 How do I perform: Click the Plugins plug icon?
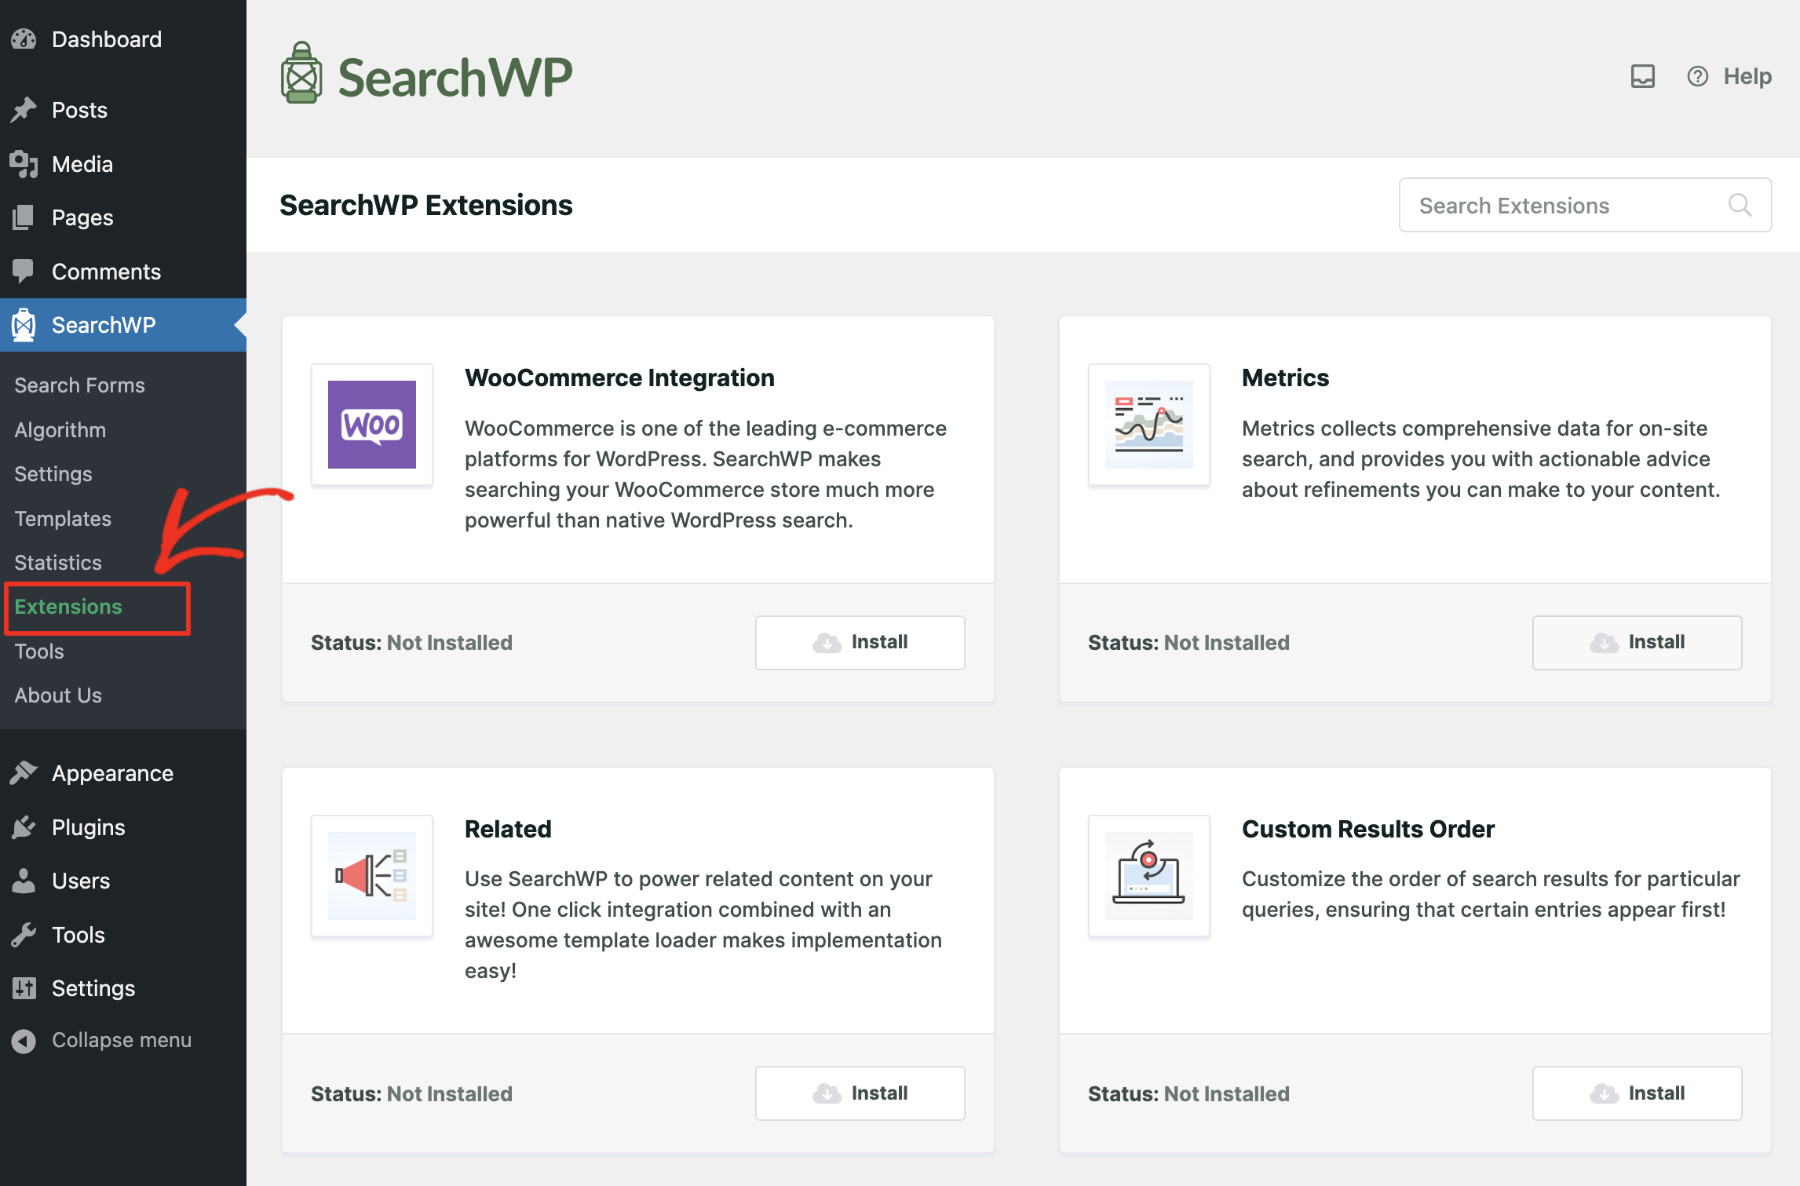click(24, 827)
